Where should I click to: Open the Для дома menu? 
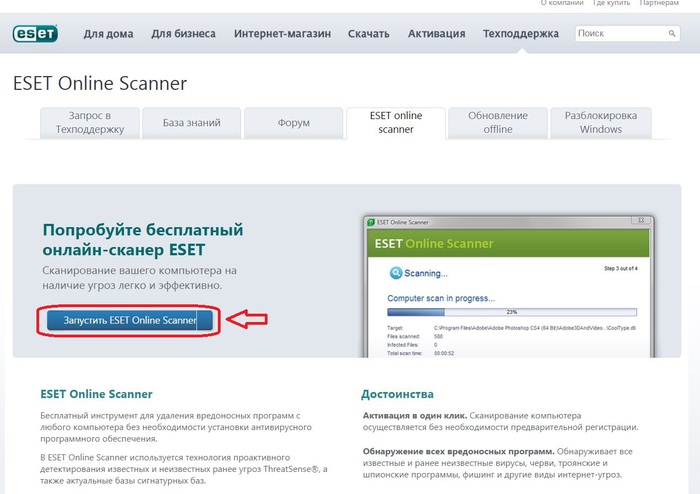108,33
